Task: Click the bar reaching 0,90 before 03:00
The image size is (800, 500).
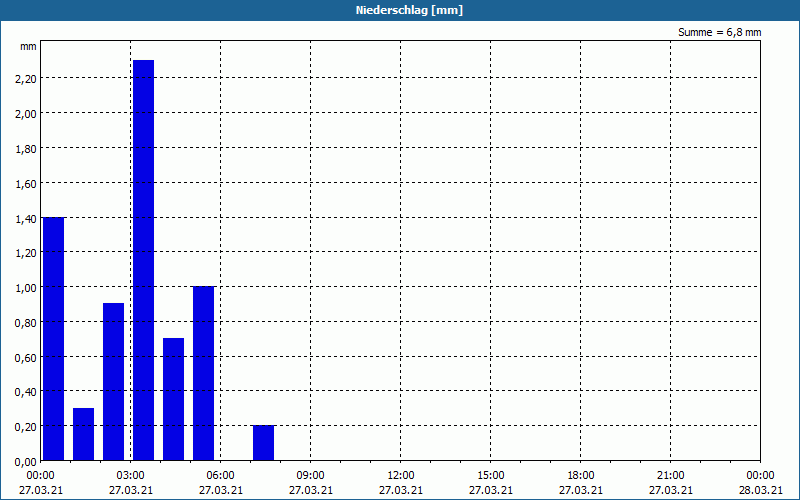Action: (113, 382)
